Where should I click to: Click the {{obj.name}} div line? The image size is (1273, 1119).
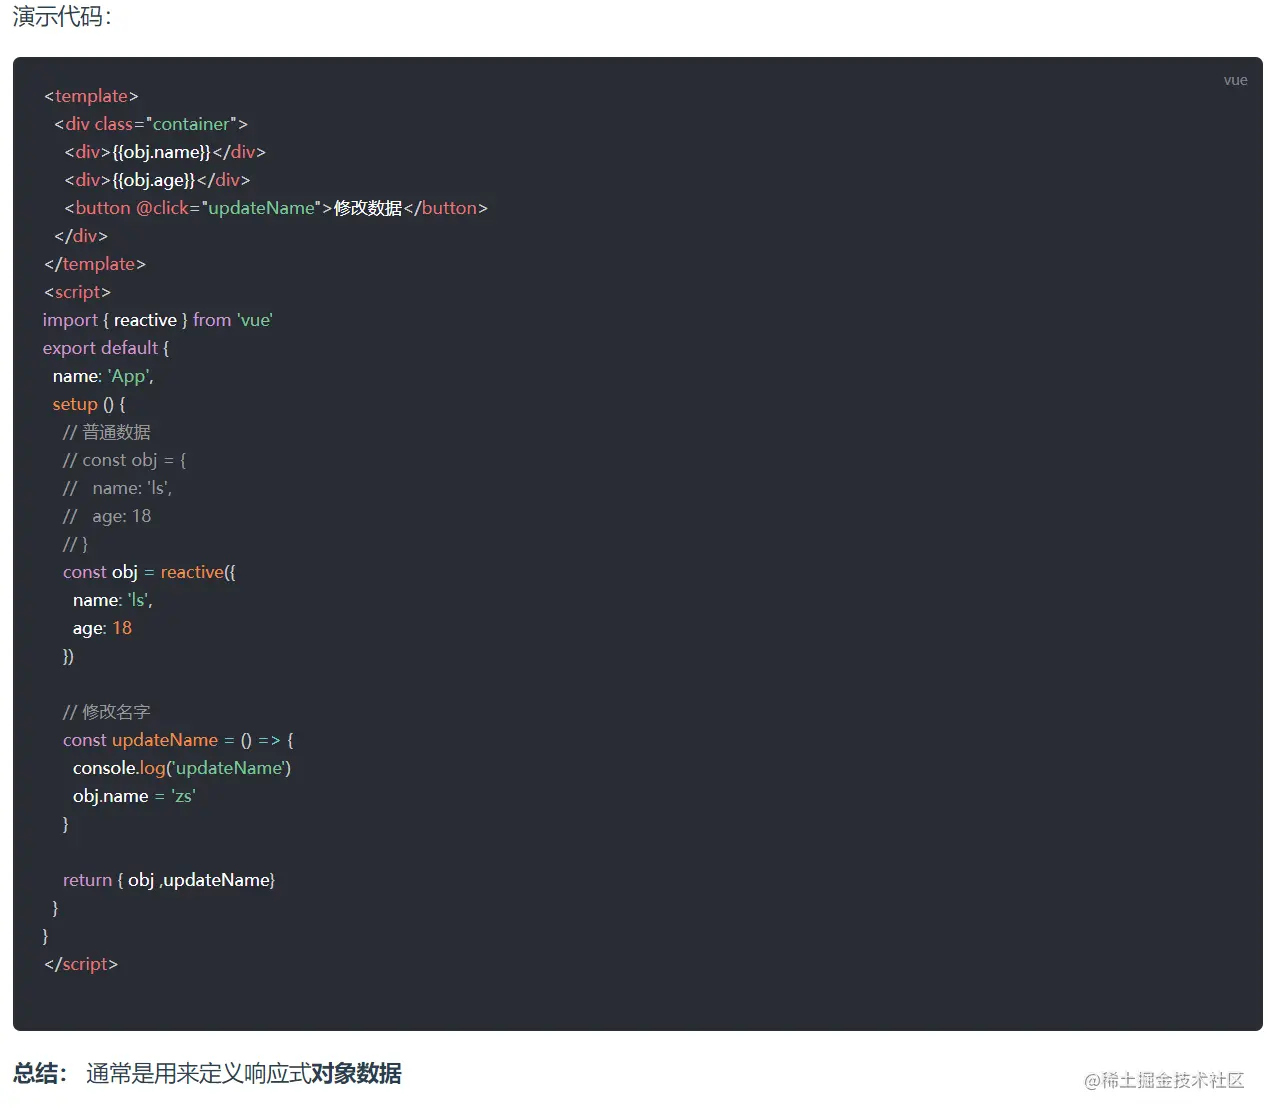(165, 152)
